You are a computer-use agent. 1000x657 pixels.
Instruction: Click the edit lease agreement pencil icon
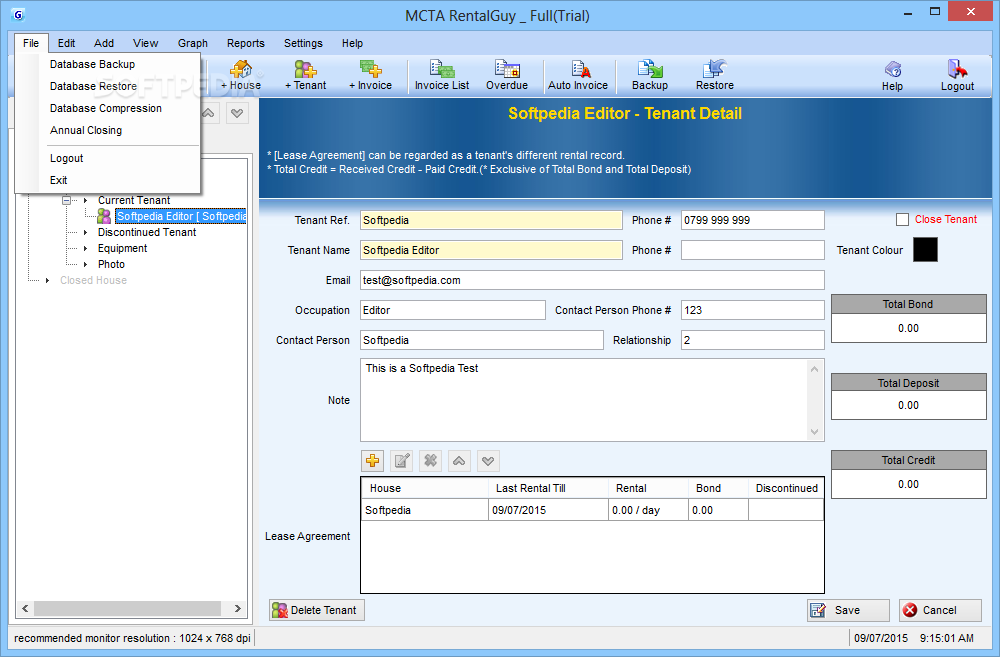(x=402, y=461)
